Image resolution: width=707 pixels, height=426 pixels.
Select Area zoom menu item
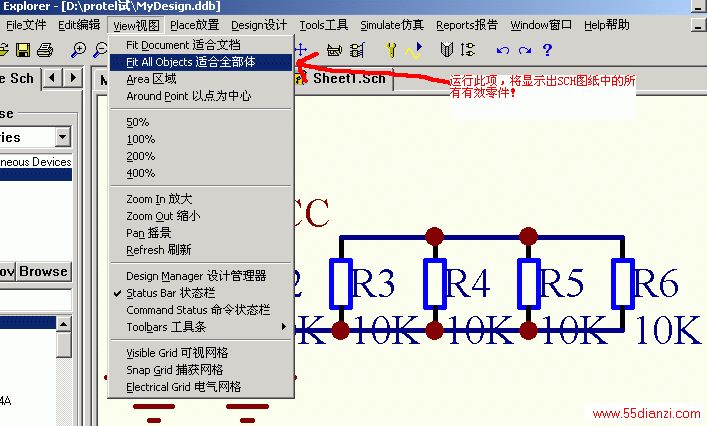tap(201, 79)
